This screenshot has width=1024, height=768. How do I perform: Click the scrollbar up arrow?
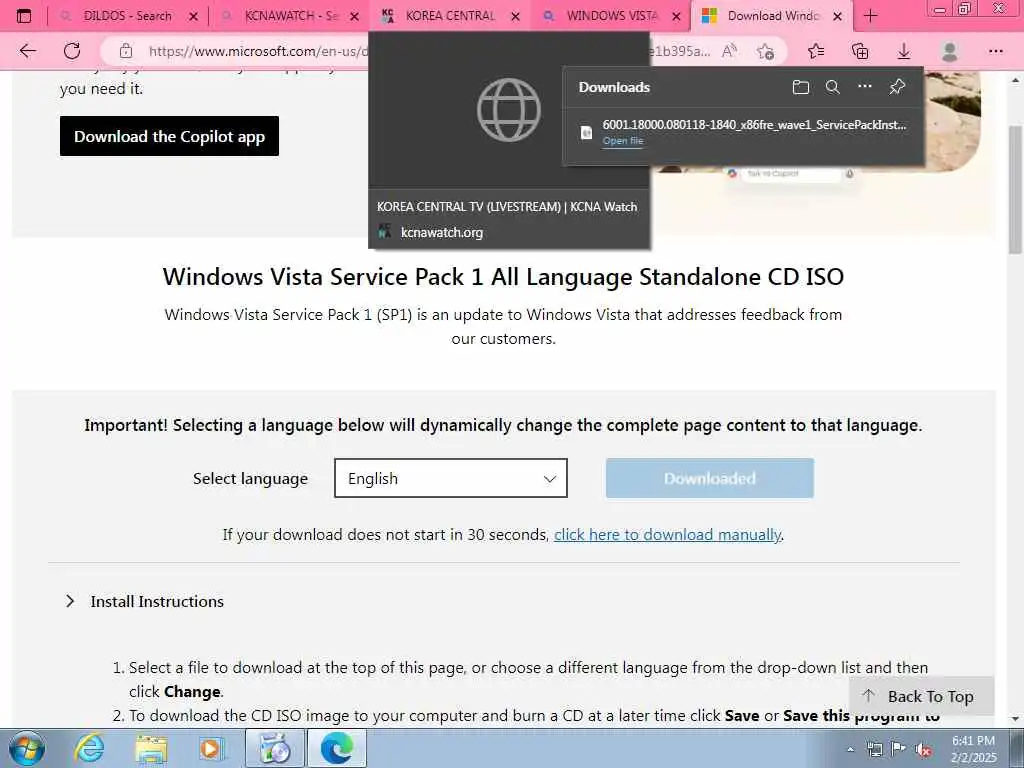pyautogui.click(x=1016, y=81)
